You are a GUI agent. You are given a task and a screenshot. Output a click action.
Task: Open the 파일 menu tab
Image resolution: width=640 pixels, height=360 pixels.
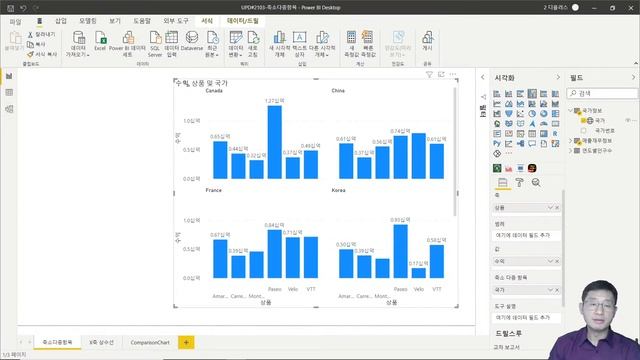(x=15, y=21)
